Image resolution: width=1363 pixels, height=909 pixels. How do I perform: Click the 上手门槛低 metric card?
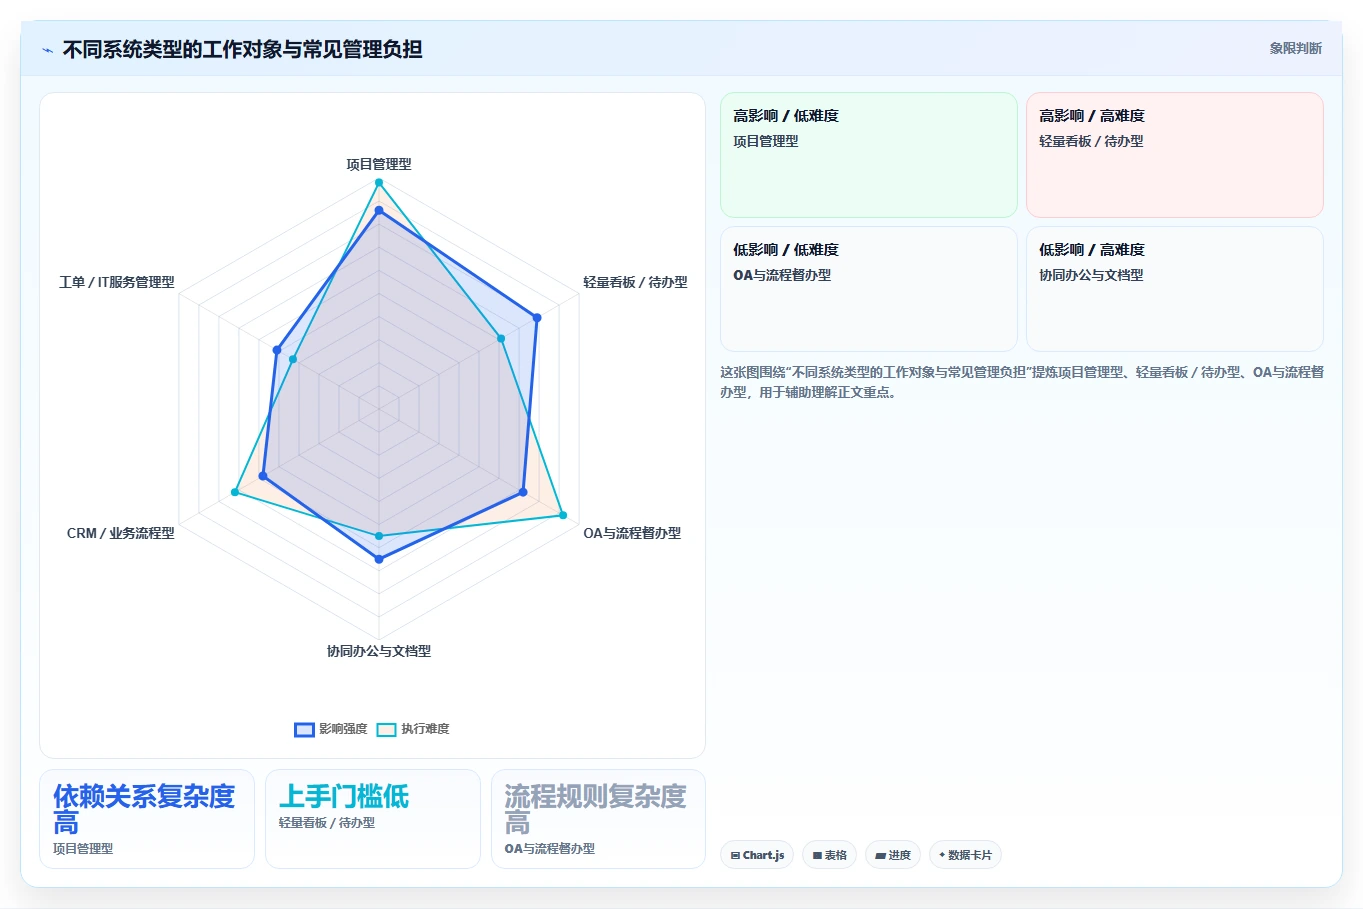(373, 819)
